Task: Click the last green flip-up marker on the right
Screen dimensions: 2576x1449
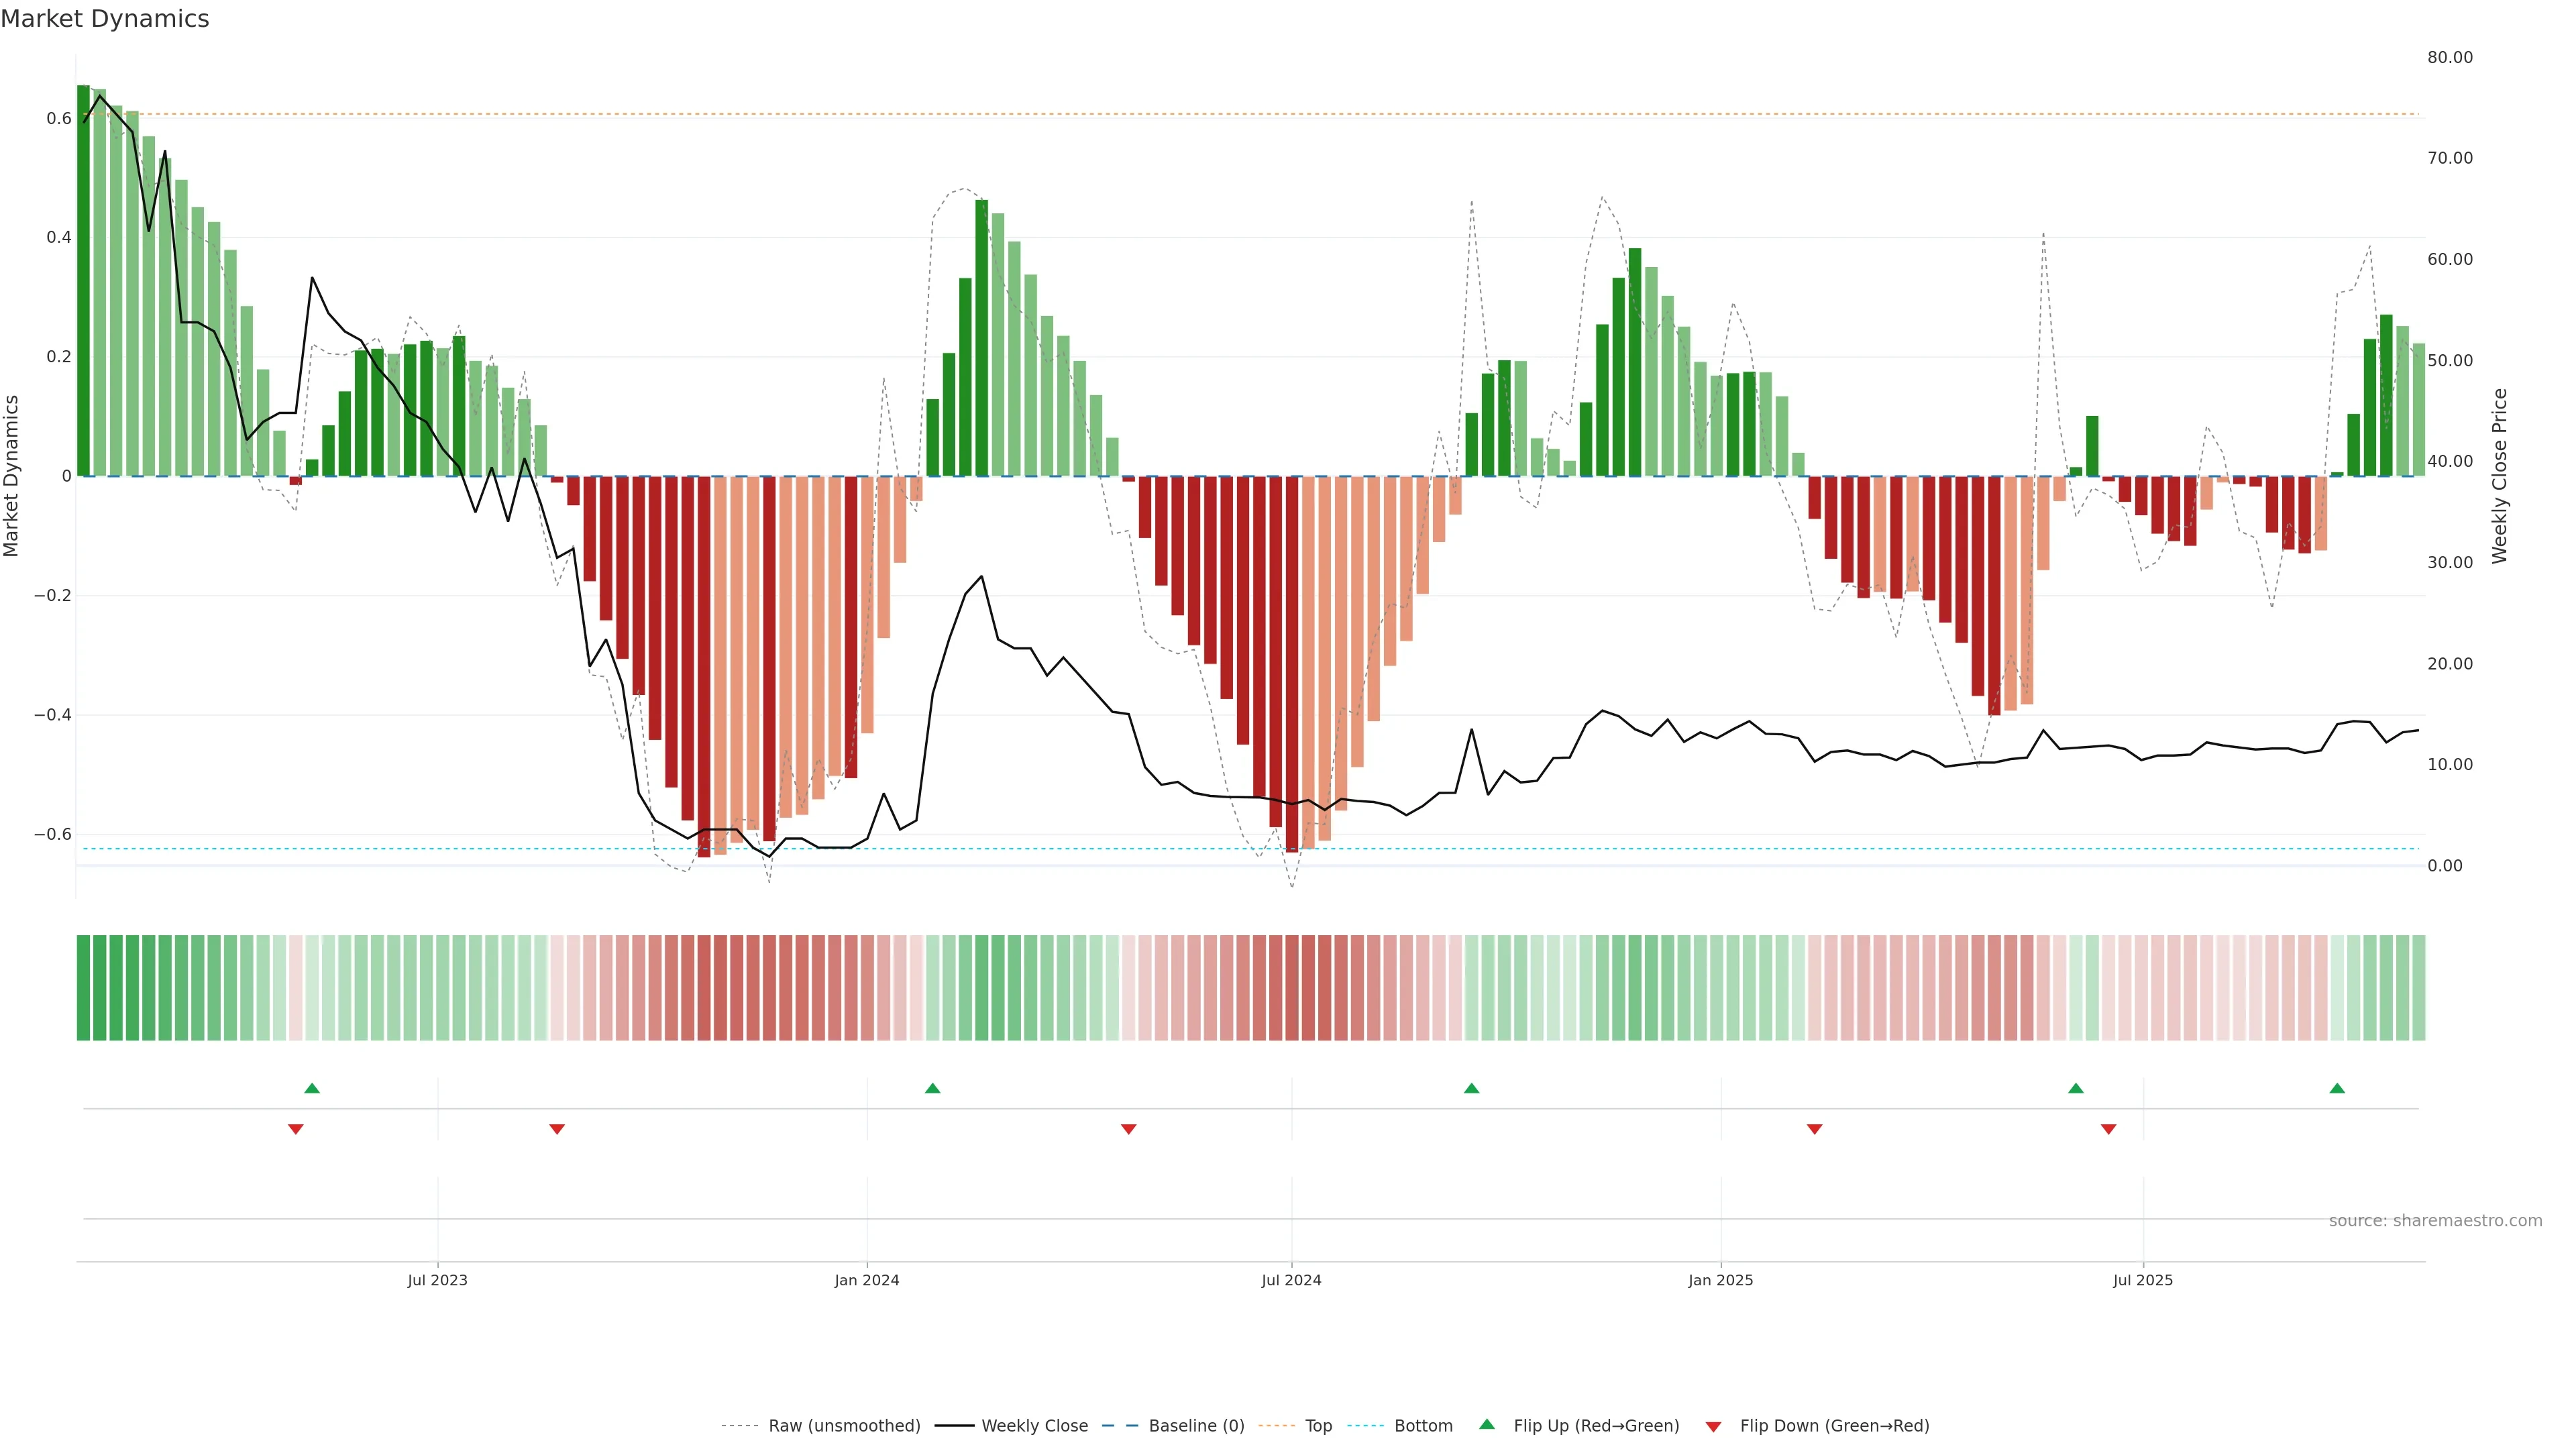Action: (2337, 1088)
